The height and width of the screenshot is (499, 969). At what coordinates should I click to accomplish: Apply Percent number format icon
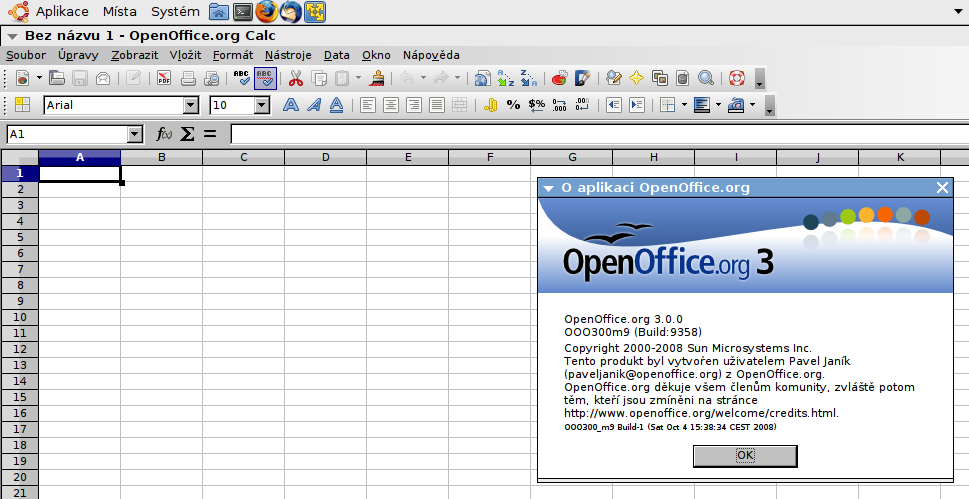click(x=514, y=105)
